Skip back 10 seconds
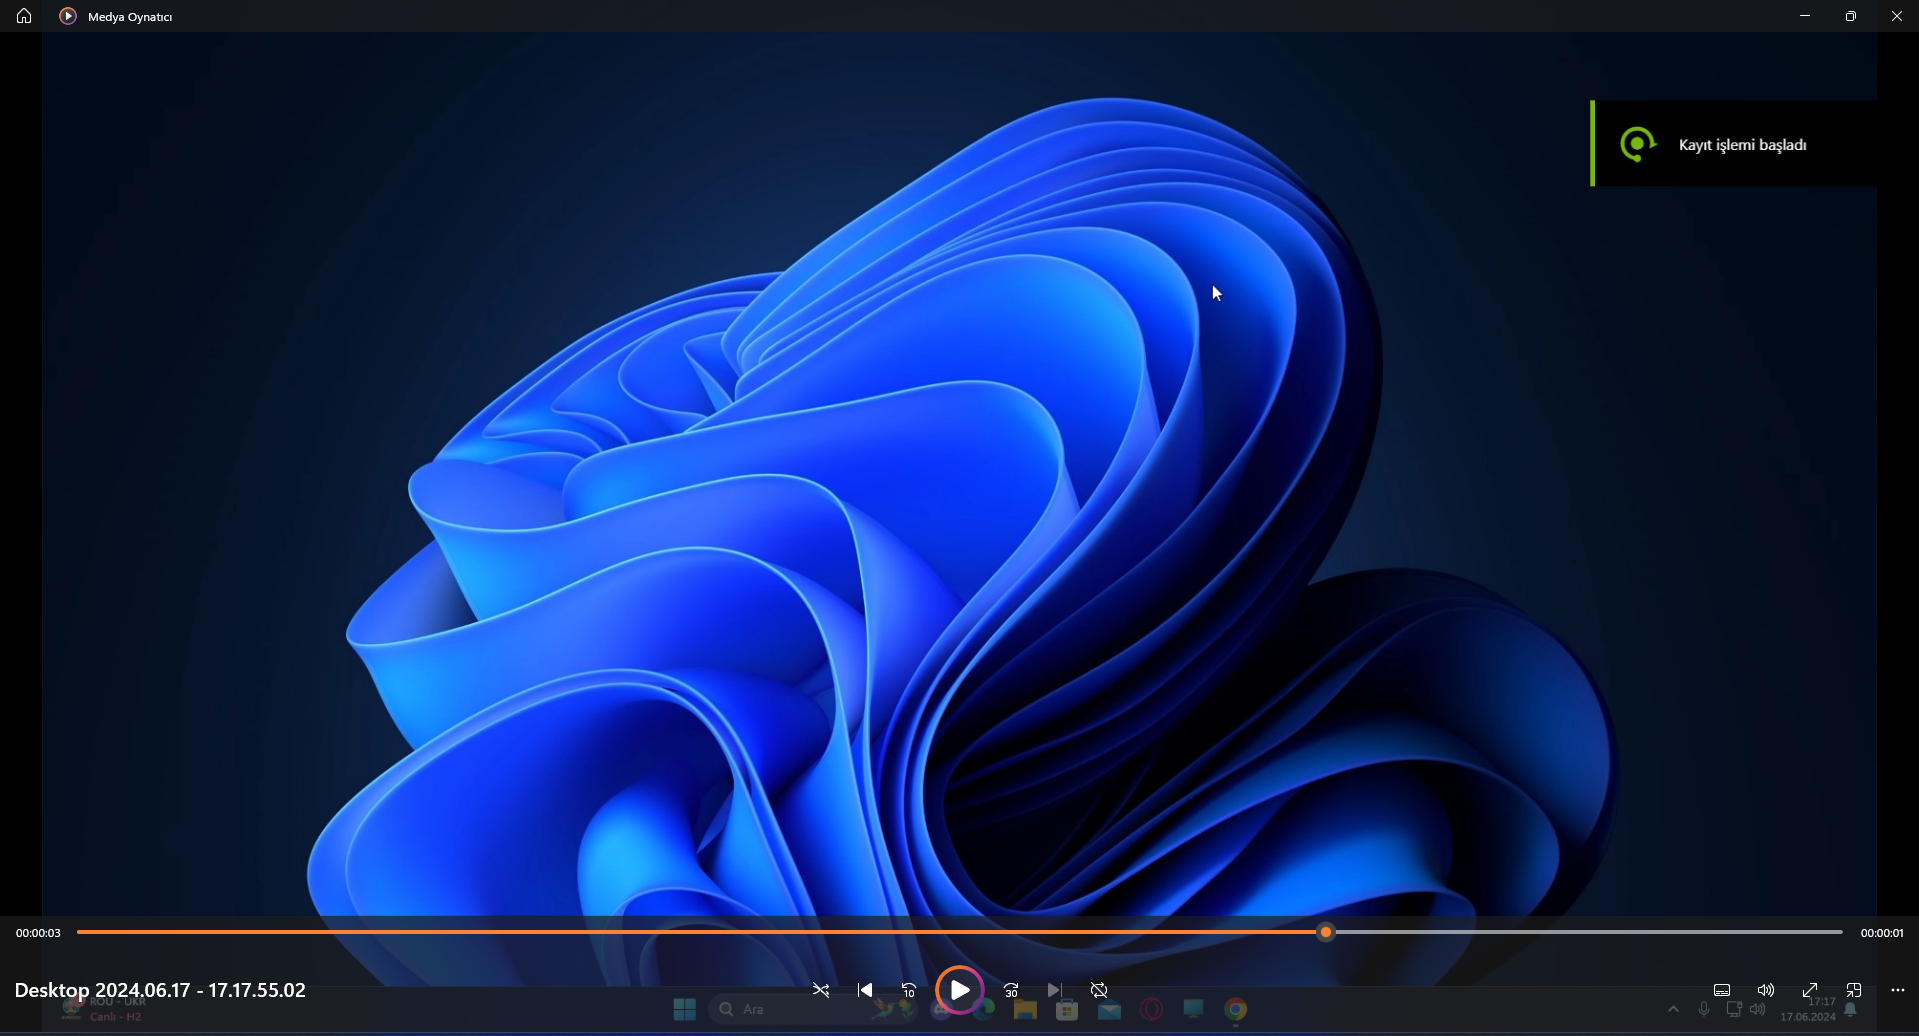Screen dimensions: 1919x1036 pos(909,990)
